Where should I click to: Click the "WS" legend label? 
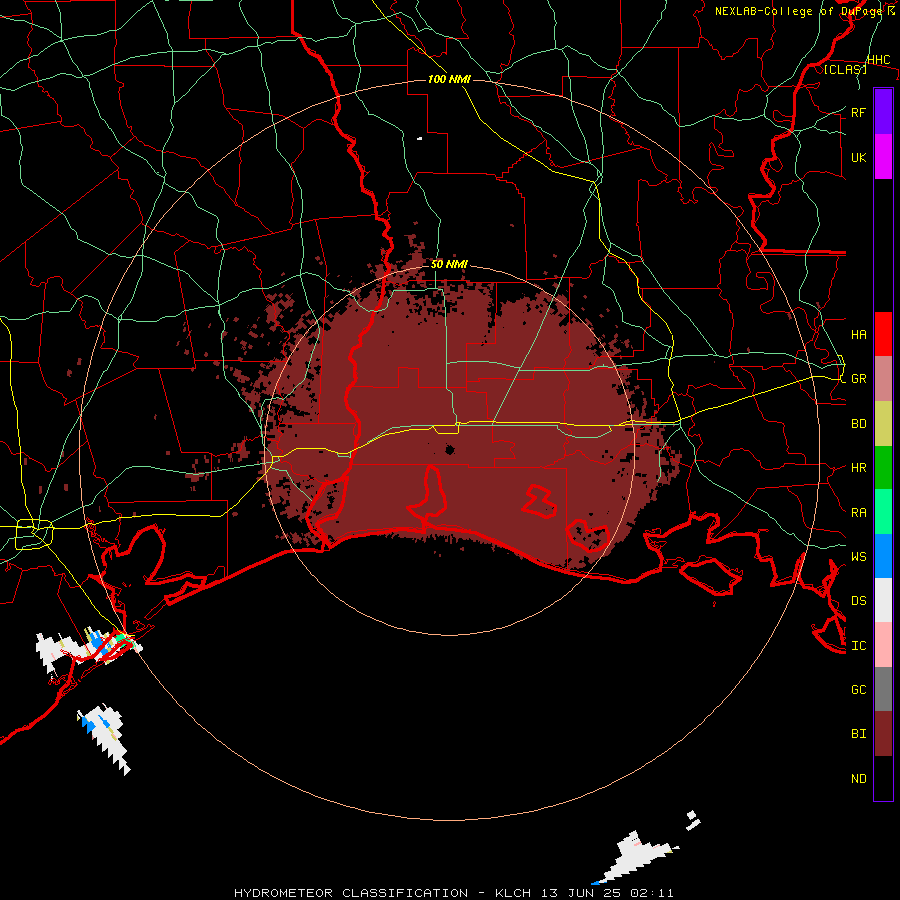858,556
